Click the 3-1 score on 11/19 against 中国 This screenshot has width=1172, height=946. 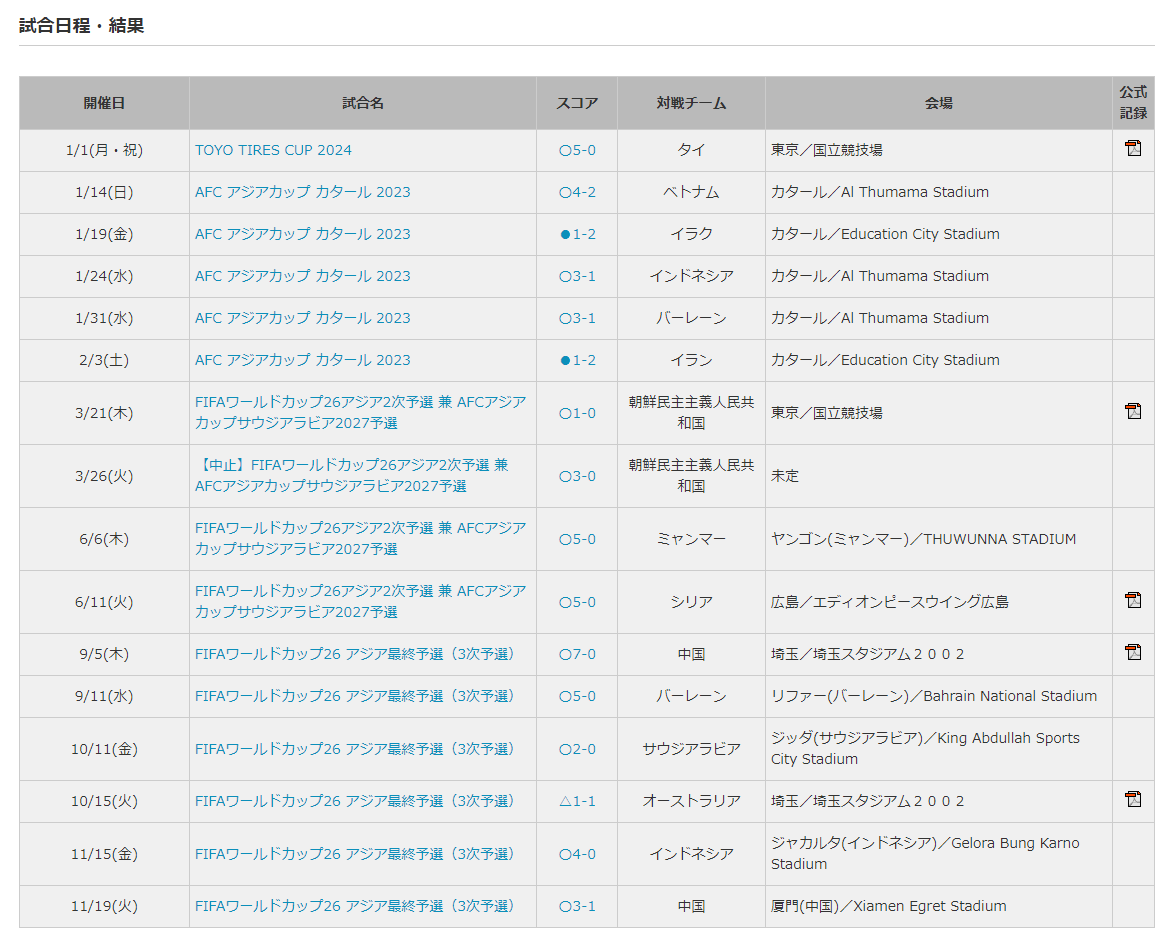pos(577,906)
